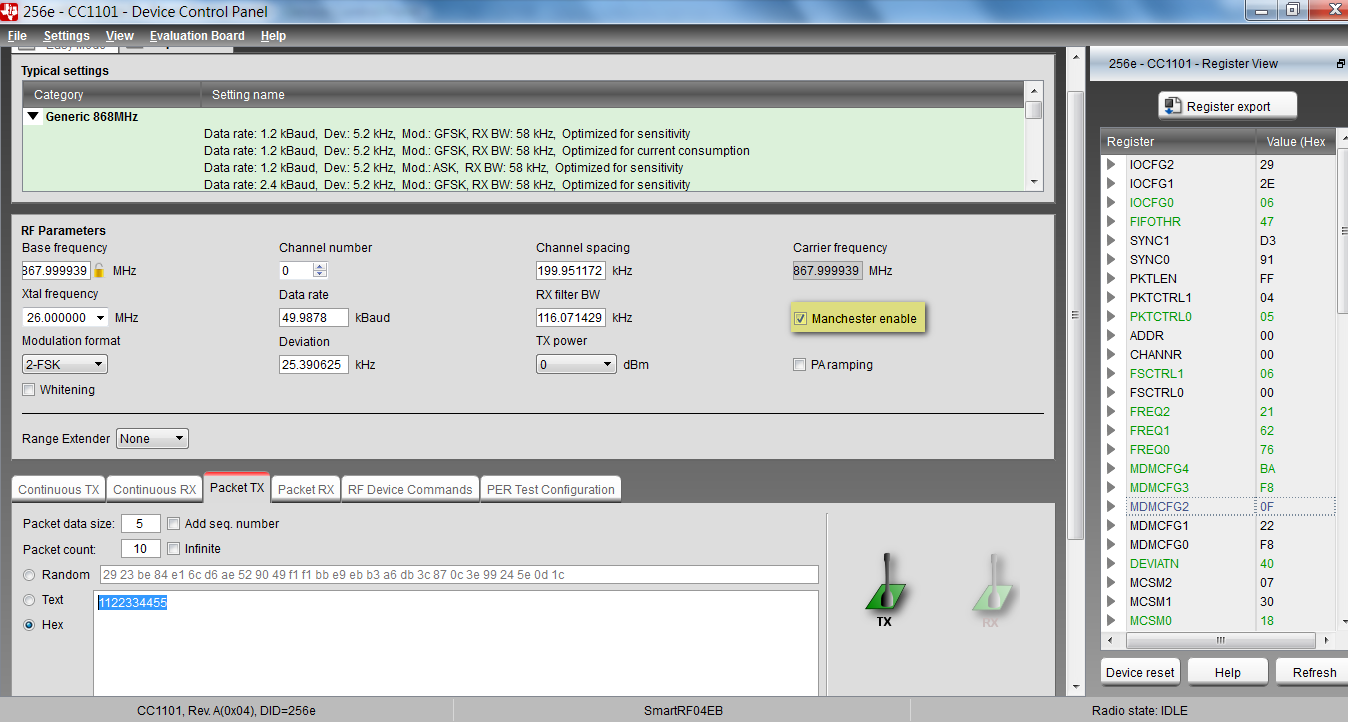Expand the IOCFG2 register row

click(1111, 165)
